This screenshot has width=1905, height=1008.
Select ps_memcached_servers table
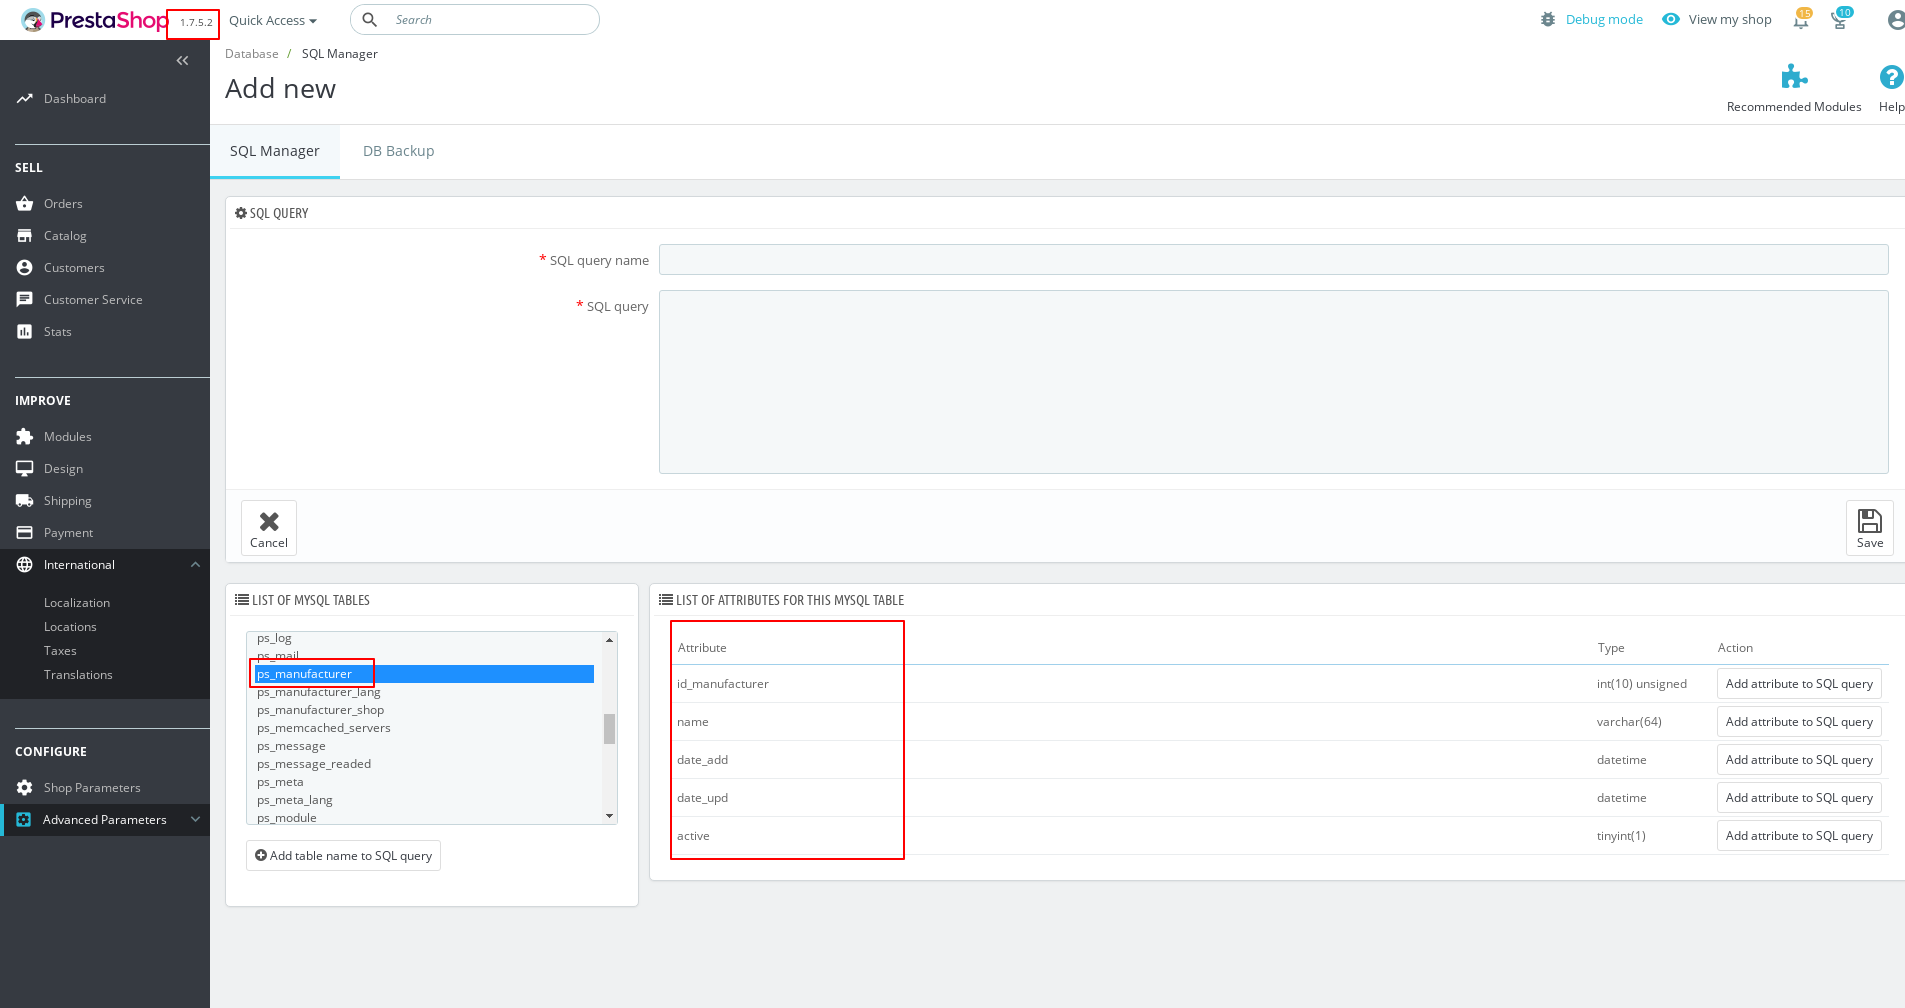point(424,728)
